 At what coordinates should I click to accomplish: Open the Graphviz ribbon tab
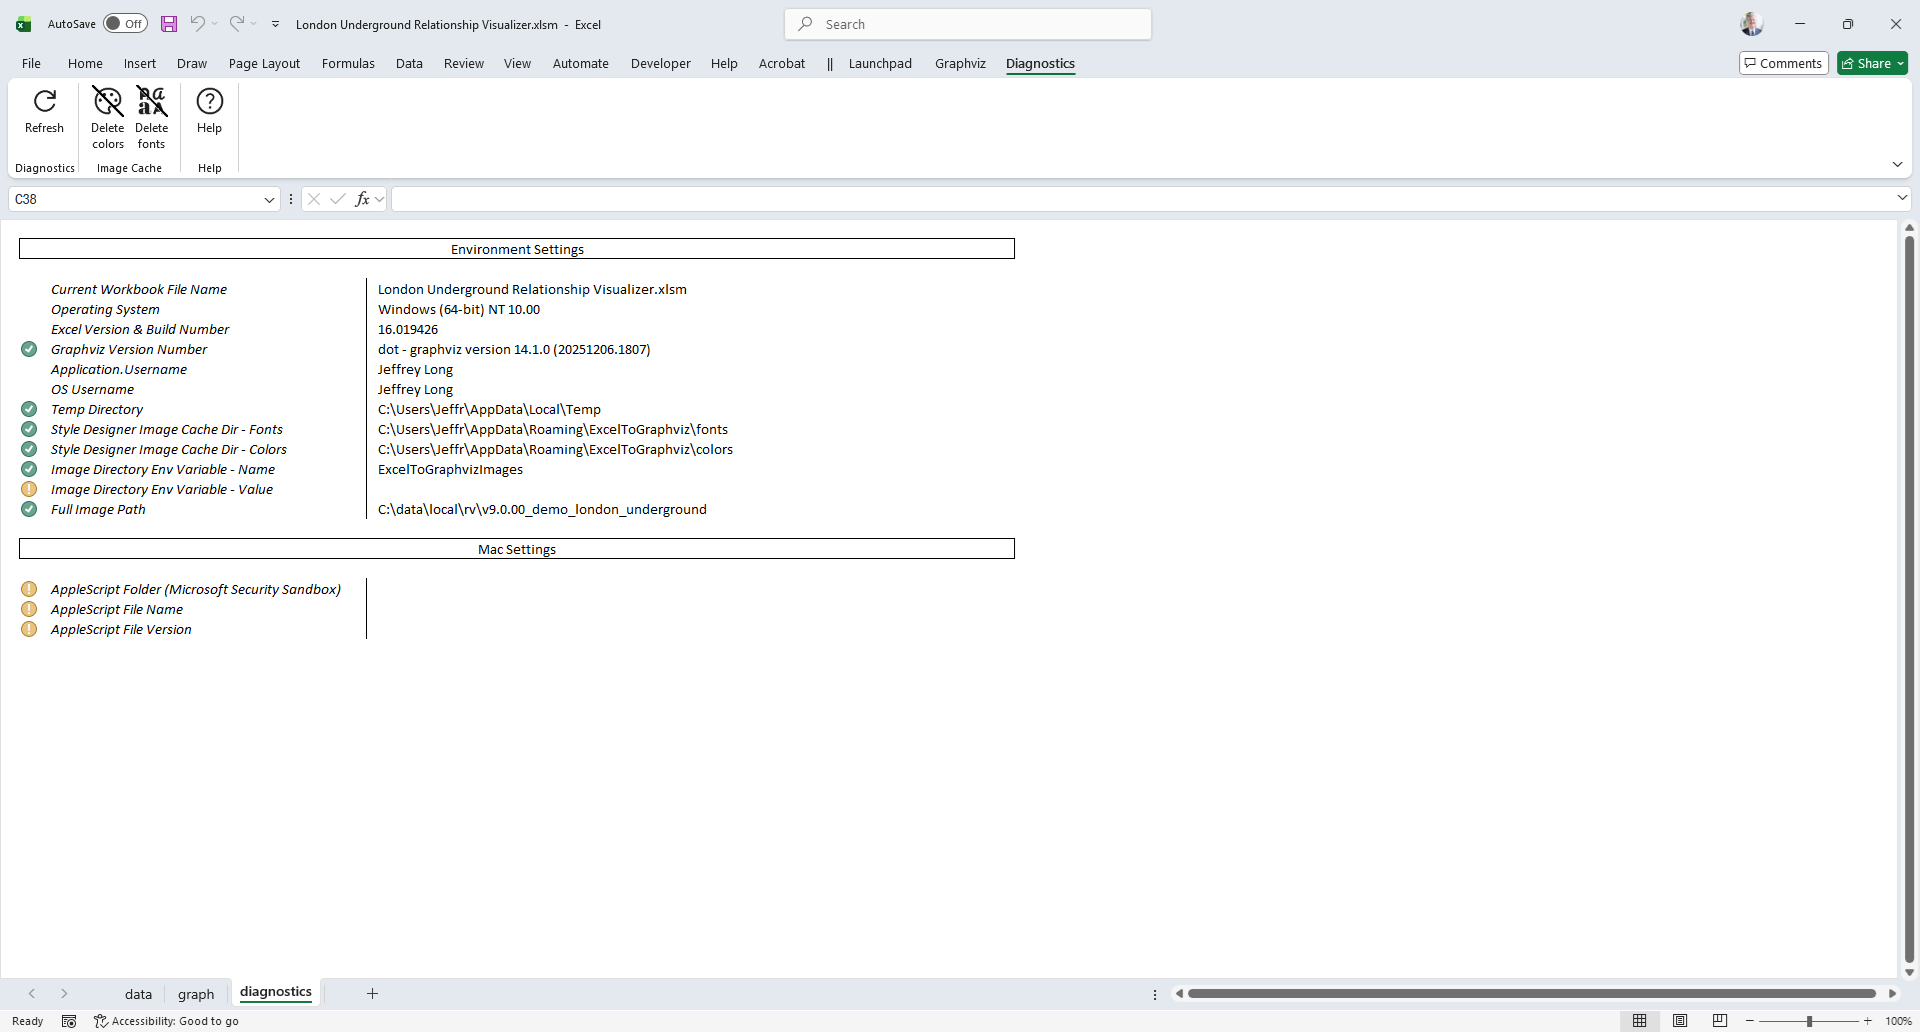tap(960, 63)
